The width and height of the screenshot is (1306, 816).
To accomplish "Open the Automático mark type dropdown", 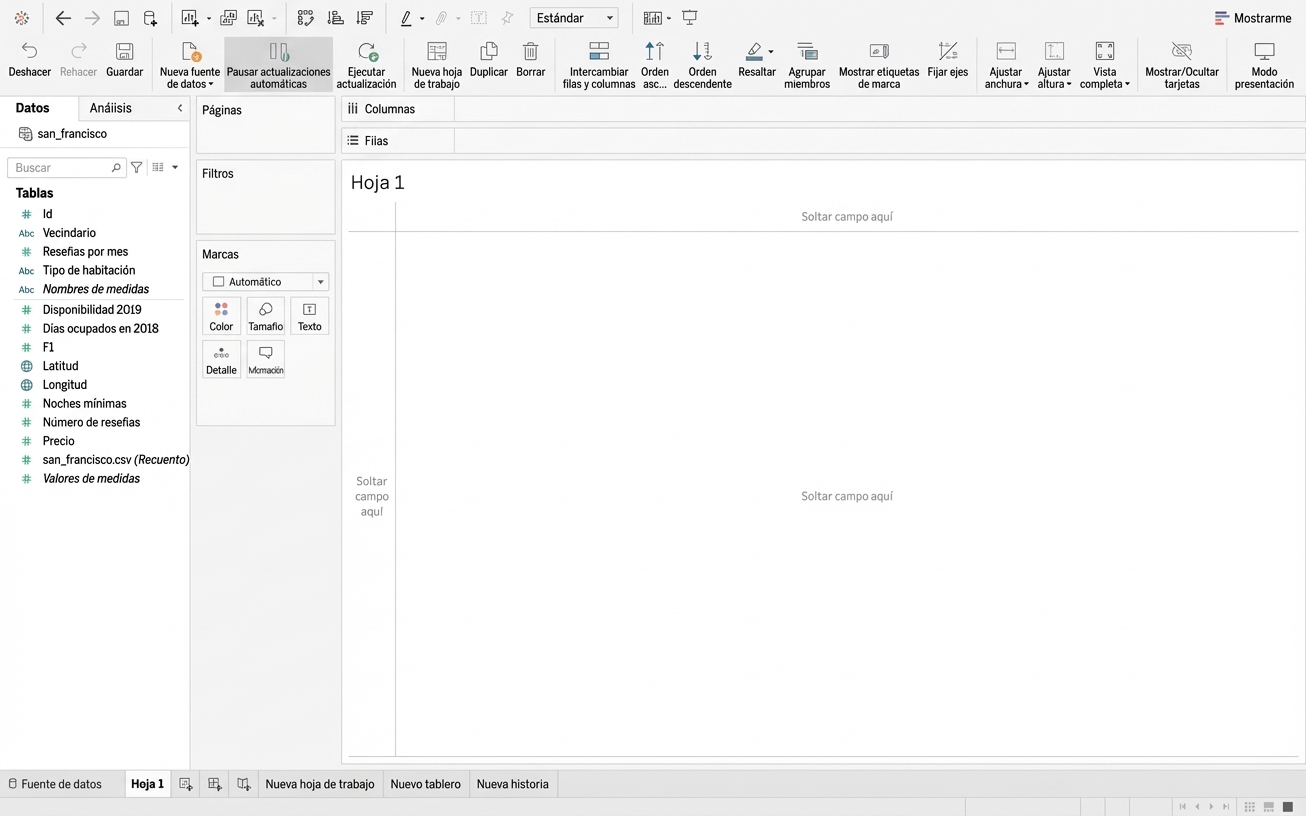I will (265, 282).
